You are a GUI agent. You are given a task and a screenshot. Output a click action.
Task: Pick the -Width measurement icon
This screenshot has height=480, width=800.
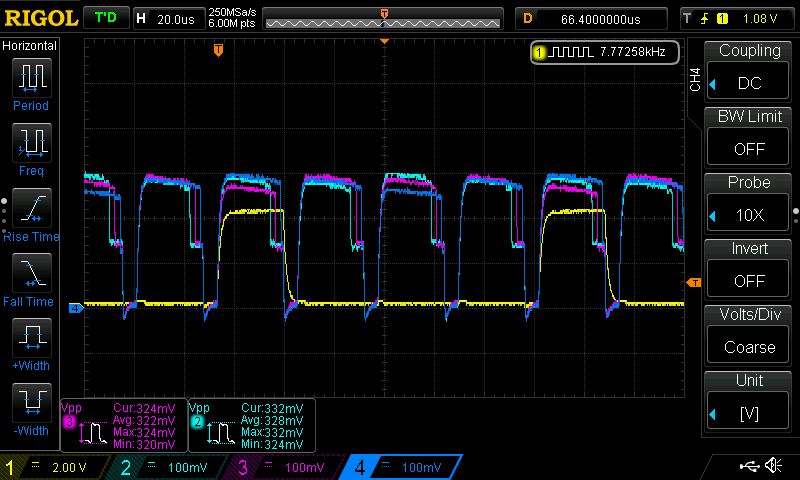[x=34, y=403]
